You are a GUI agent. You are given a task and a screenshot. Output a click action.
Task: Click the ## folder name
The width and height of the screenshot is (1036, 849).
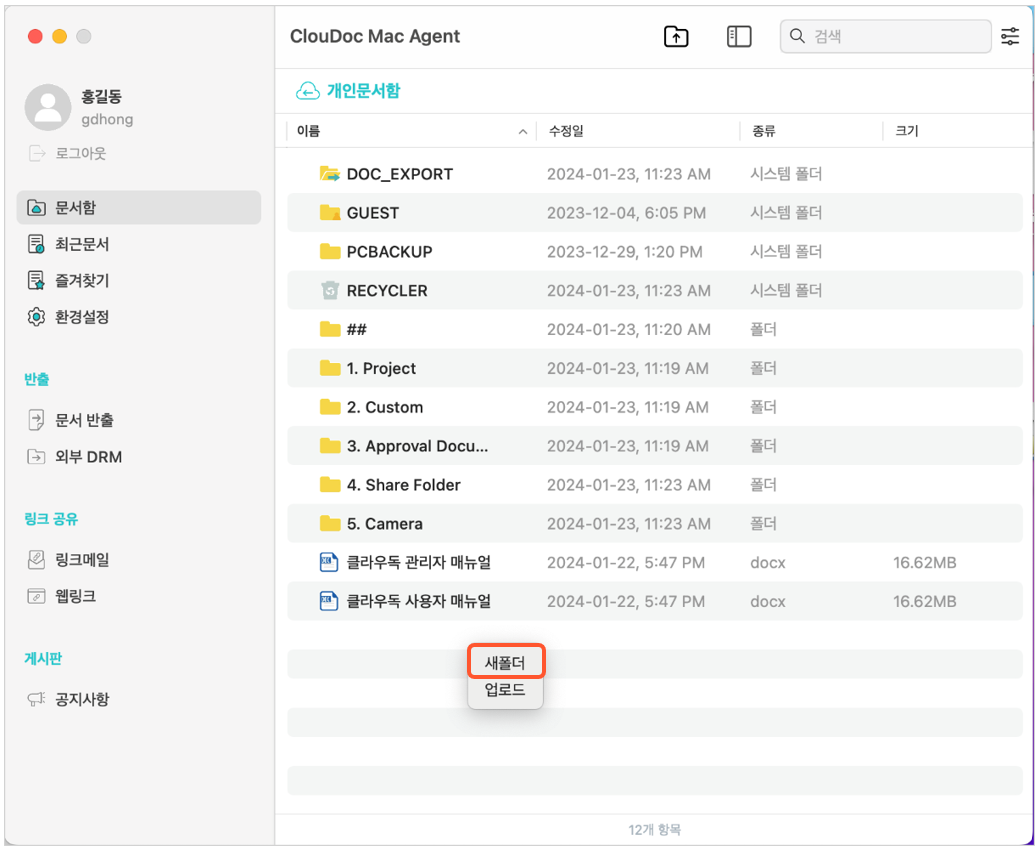tap(357, 329)
